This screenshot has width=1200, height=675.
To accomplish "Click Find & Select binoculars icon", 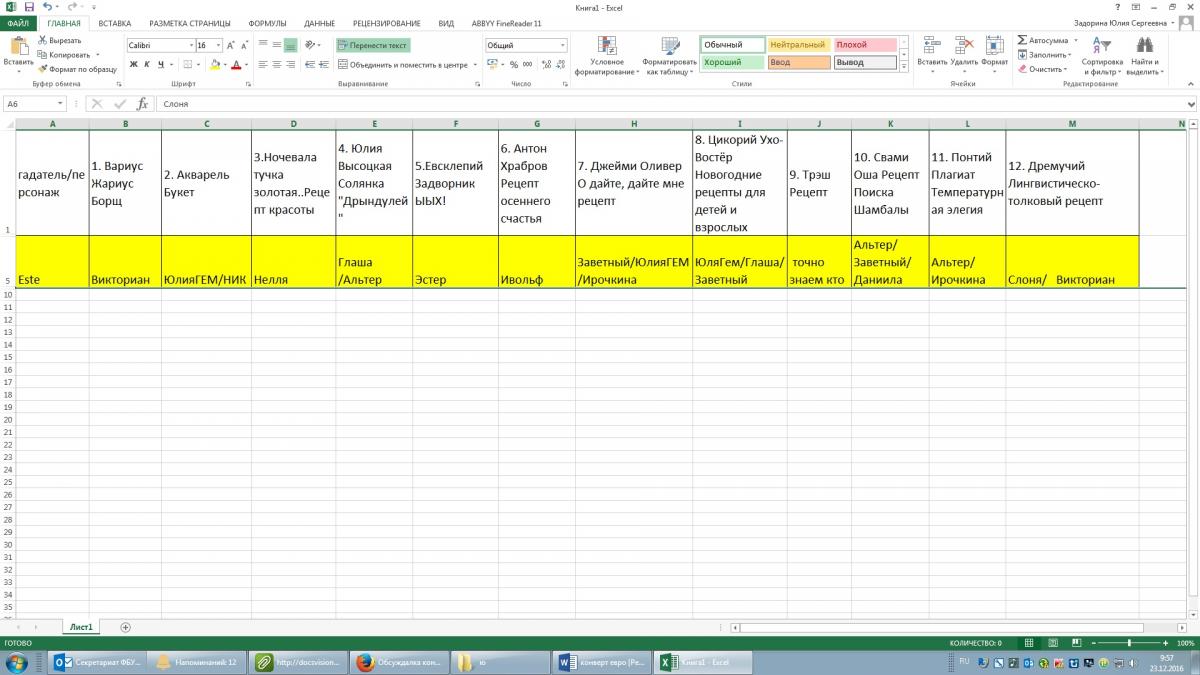I will tap(1144, 55).
